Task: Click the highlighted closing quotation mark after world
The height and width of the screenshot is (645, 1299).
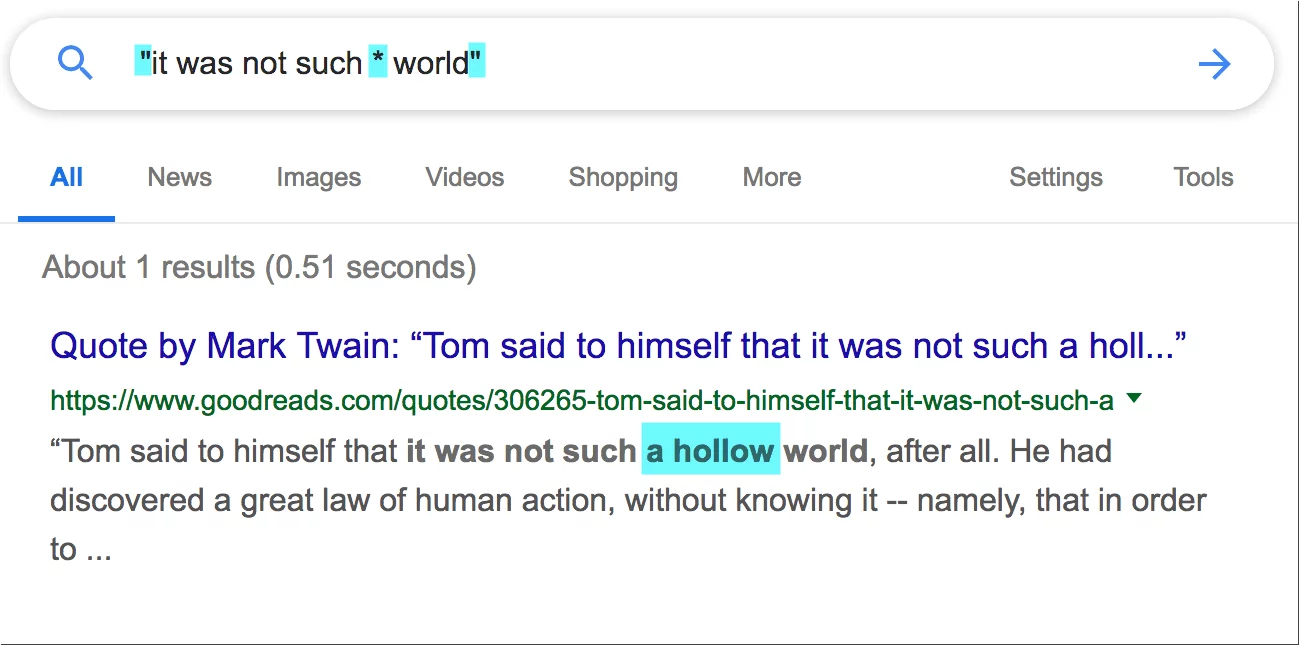Action: [477, 63]
